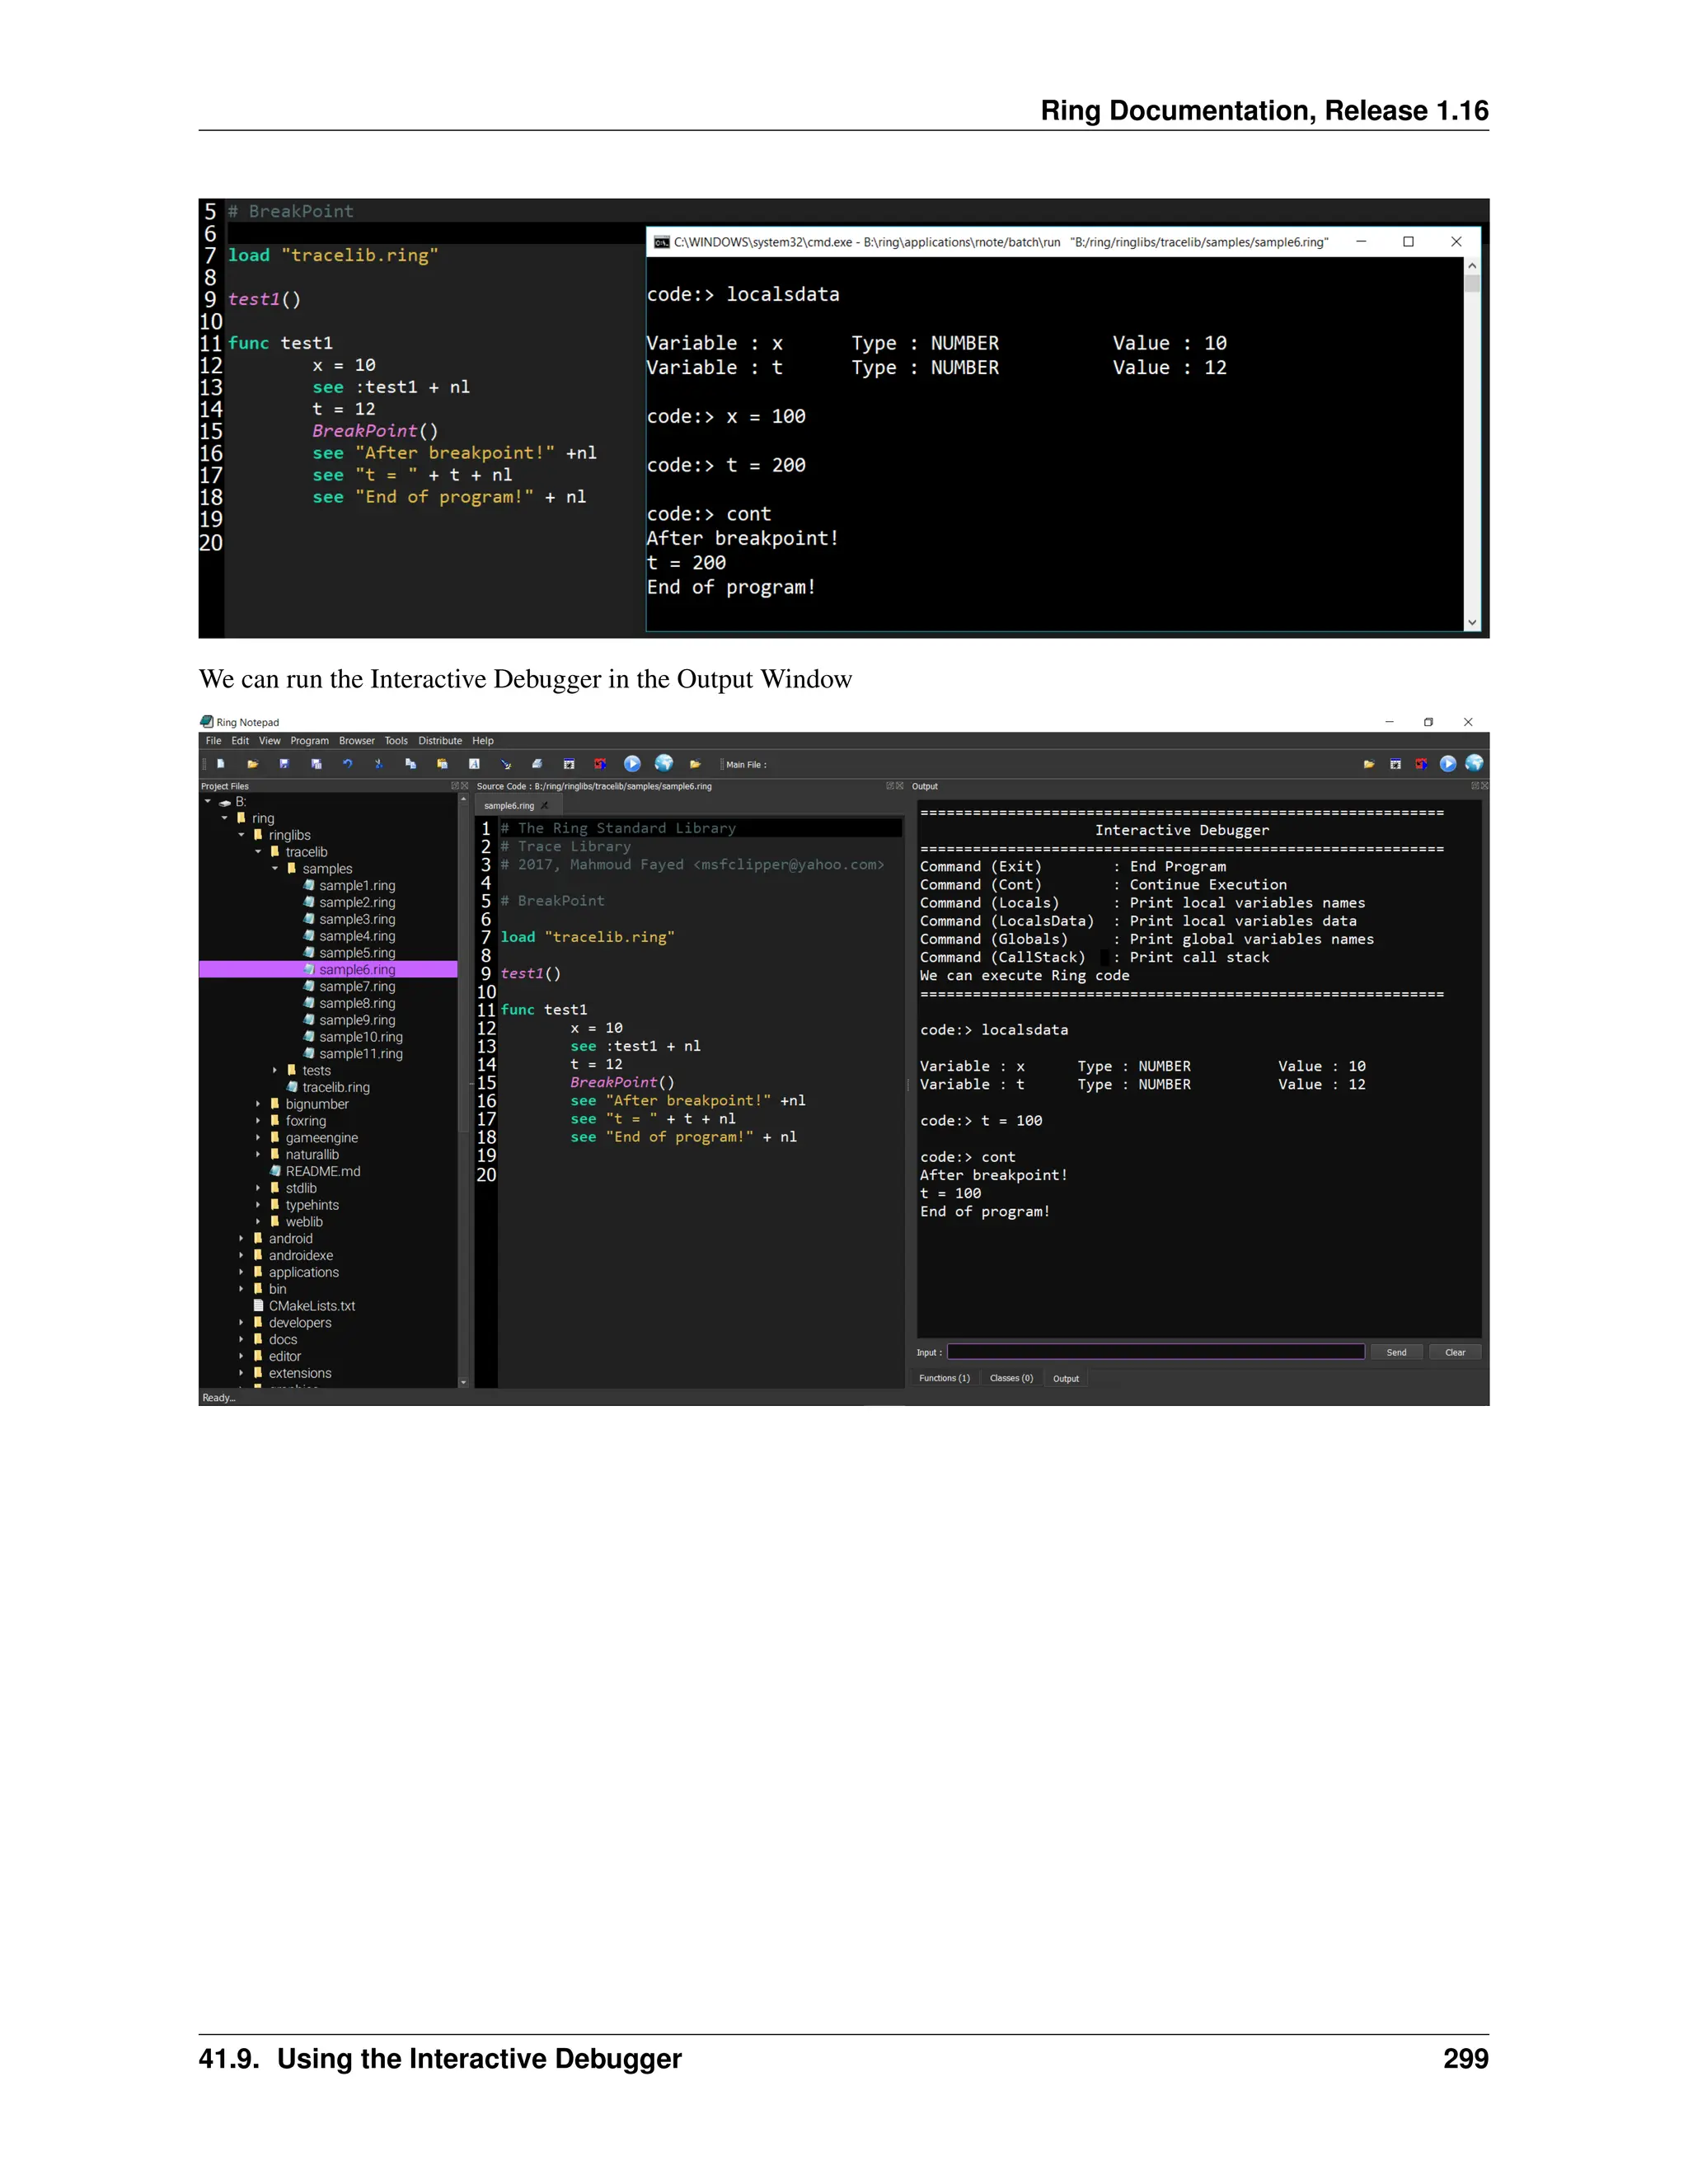Click the blue Run play icon

632,764
